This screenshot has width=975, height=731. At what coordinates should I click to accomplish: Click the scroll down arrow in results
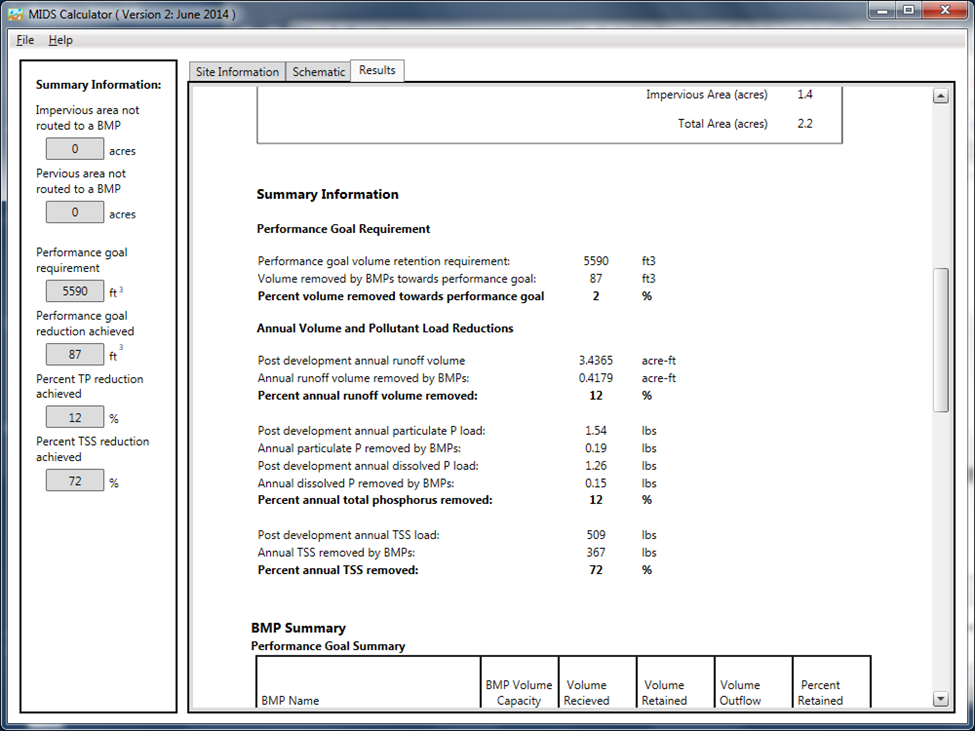940,699
